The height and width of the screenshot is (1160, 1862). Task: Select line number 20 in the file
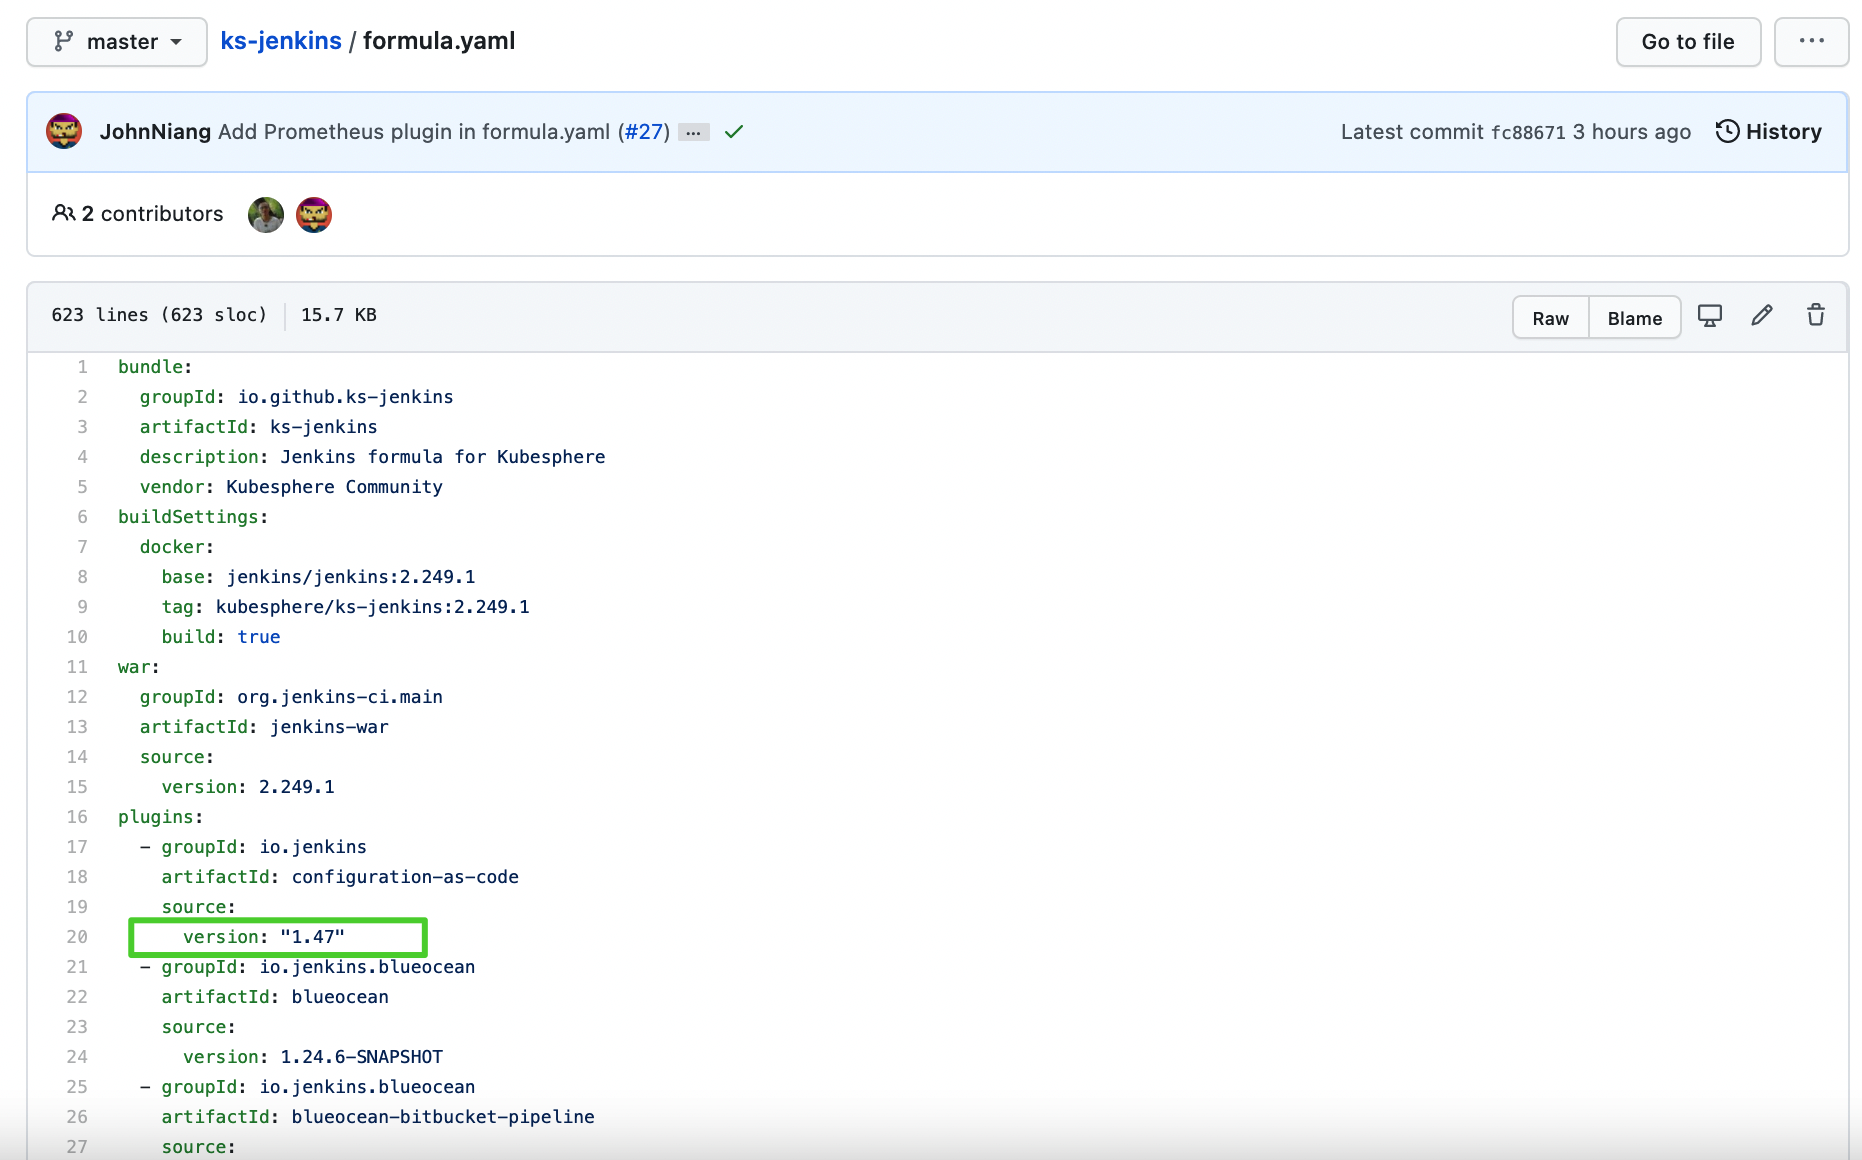coord(77,937)
